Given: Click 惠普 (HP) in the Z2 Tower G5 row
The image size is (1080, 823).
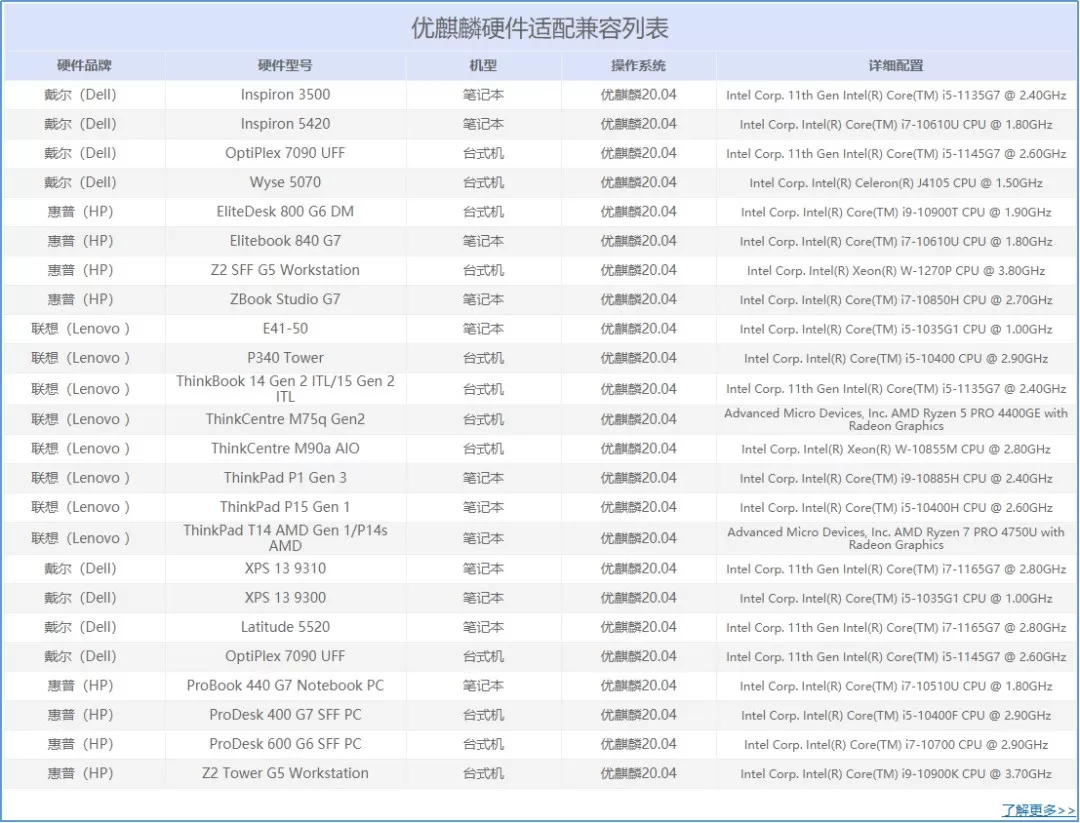Looking at the screenshot, I should 81,773.
